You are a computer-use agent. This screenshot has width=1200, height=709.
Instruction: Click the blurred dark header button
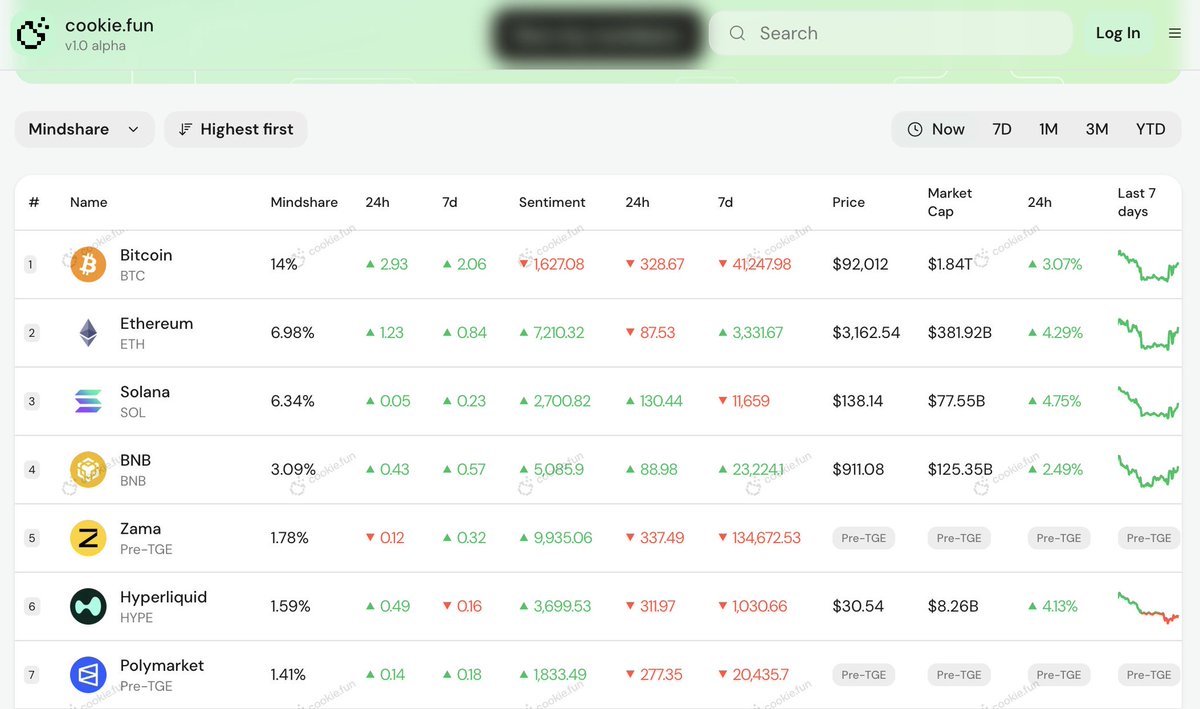[597, 35]
